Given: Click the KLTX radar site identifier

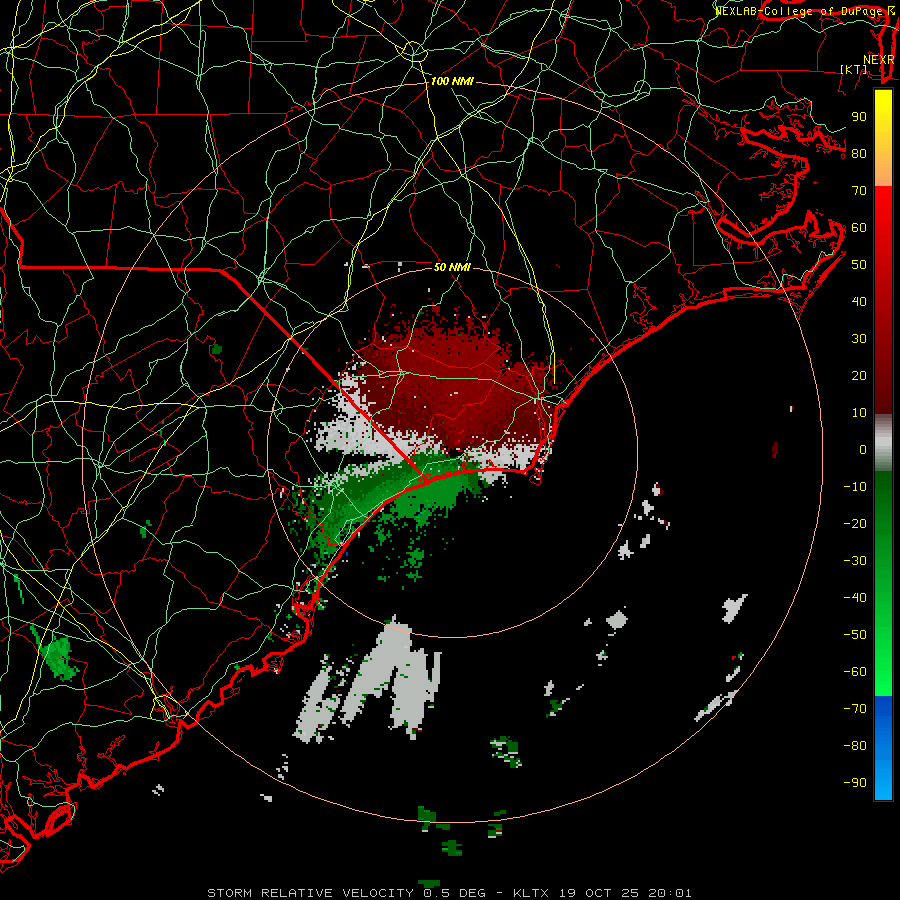Looking at the screenshot, I should click(531, 893).
